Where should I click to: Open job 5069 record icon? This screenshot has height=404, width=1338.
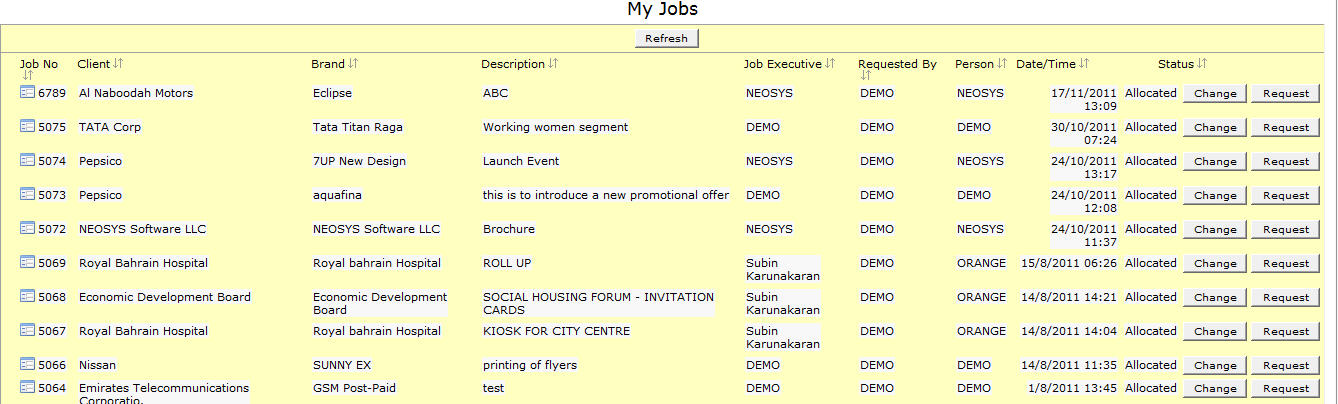point(27,263)
